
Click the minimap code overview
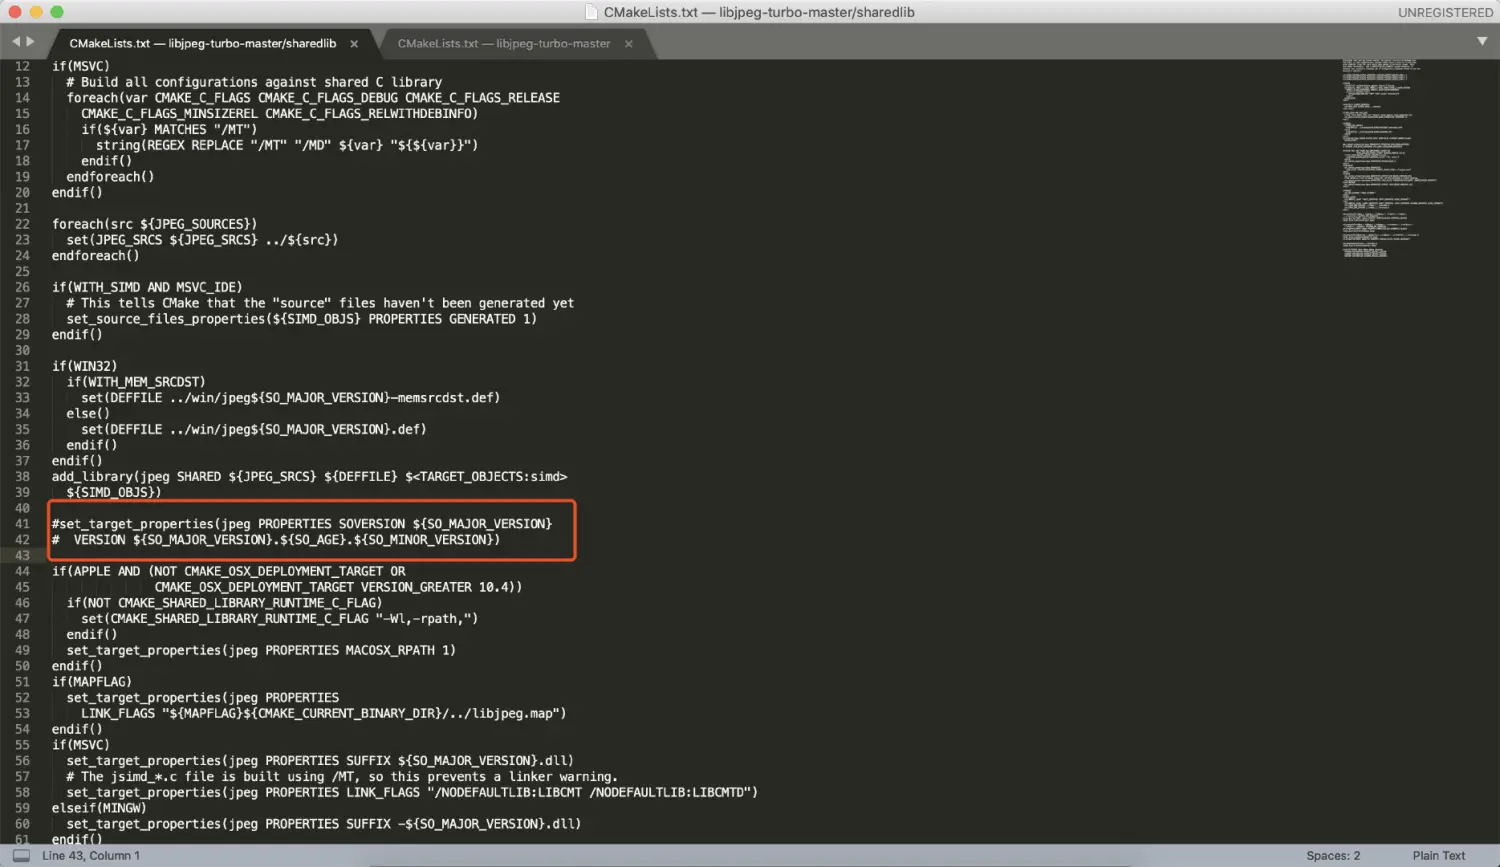point(1392,158)
